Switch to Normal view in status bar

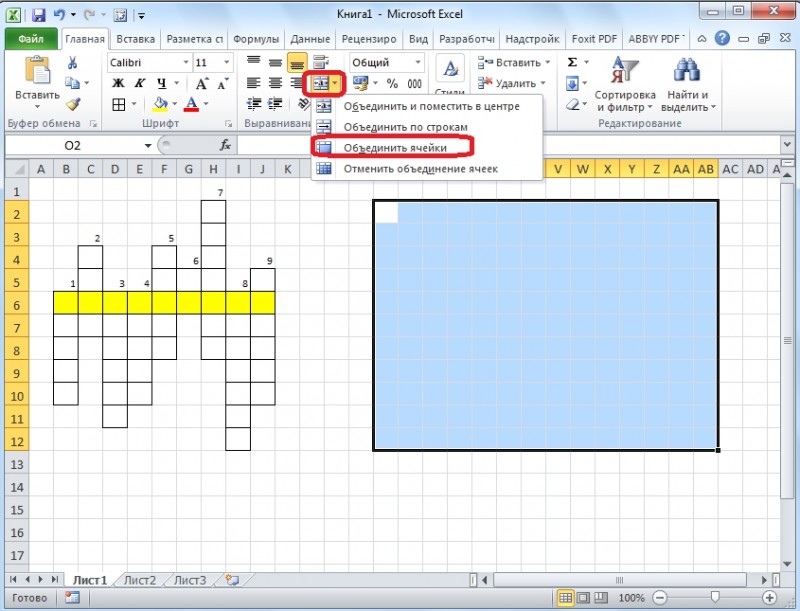(565, 597)
